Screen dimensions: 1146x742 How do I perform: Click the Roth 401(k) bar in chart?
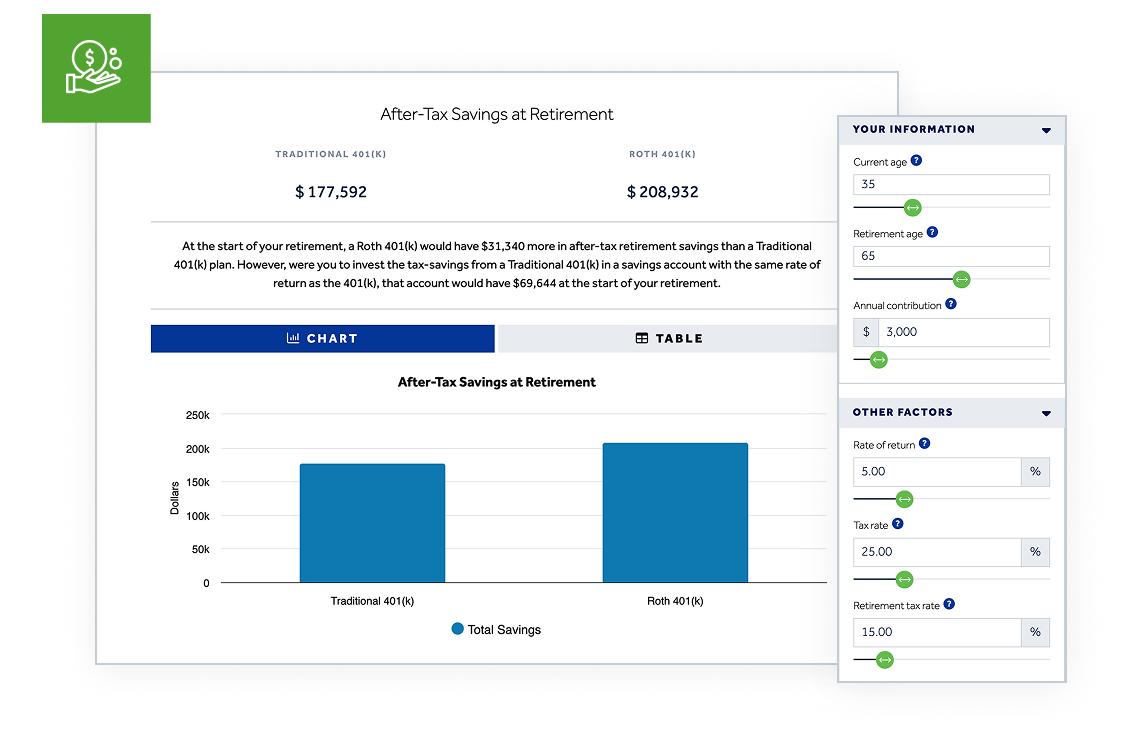[675, 512]
